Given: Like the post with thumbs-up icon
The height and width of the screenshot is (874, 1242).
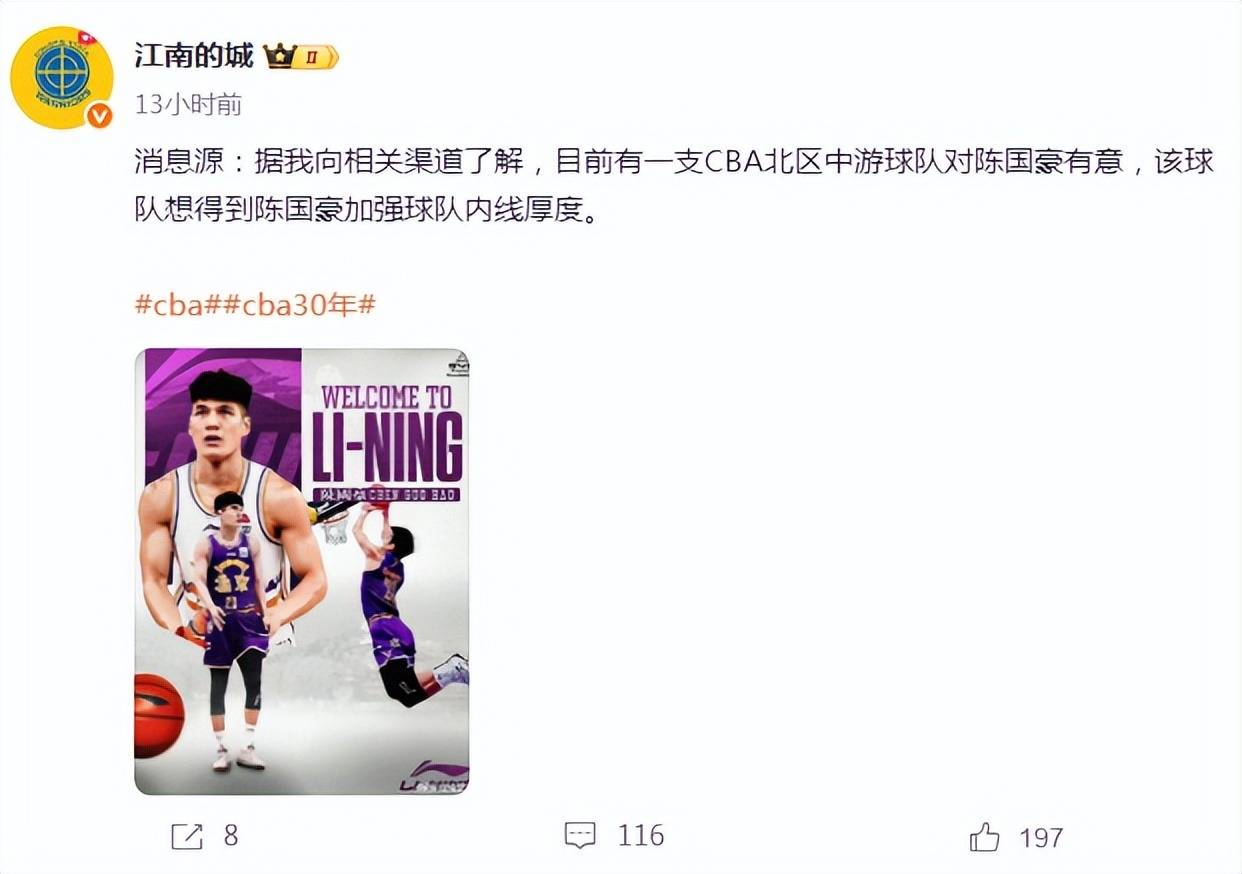Looking at the screenshot, I should point(985,837).
